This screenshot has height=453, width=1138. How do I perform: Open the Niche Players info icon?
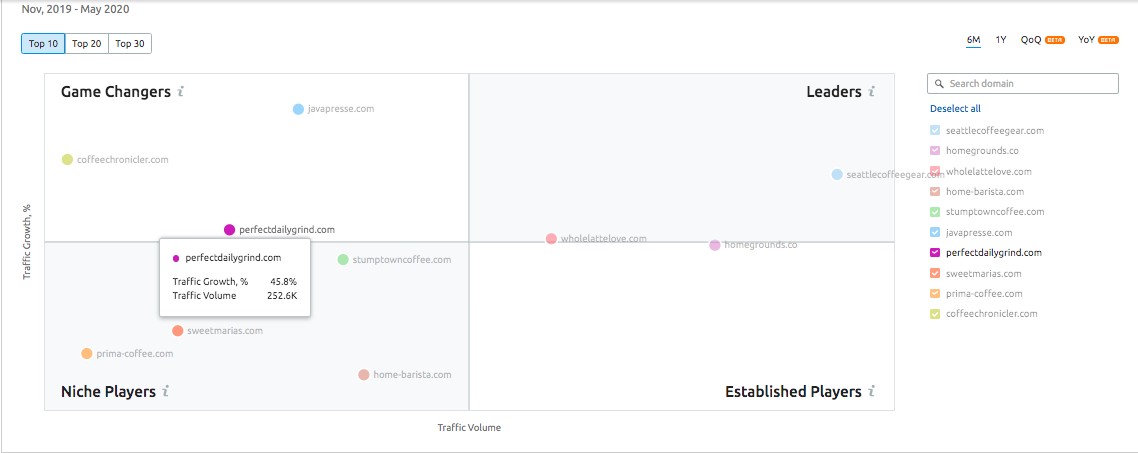pyautogui.click(x=165, y=391)
